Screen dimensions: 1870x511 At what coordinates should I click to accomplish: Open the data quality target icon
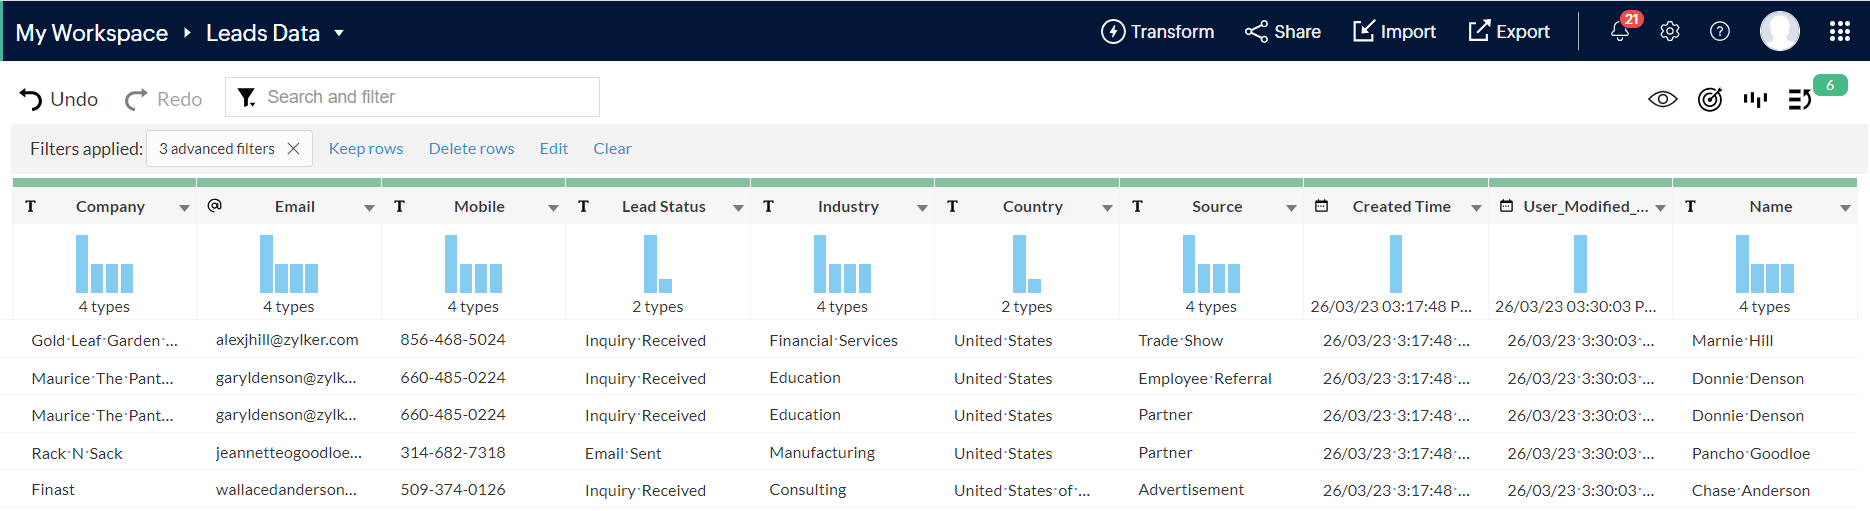[1710, 99]
